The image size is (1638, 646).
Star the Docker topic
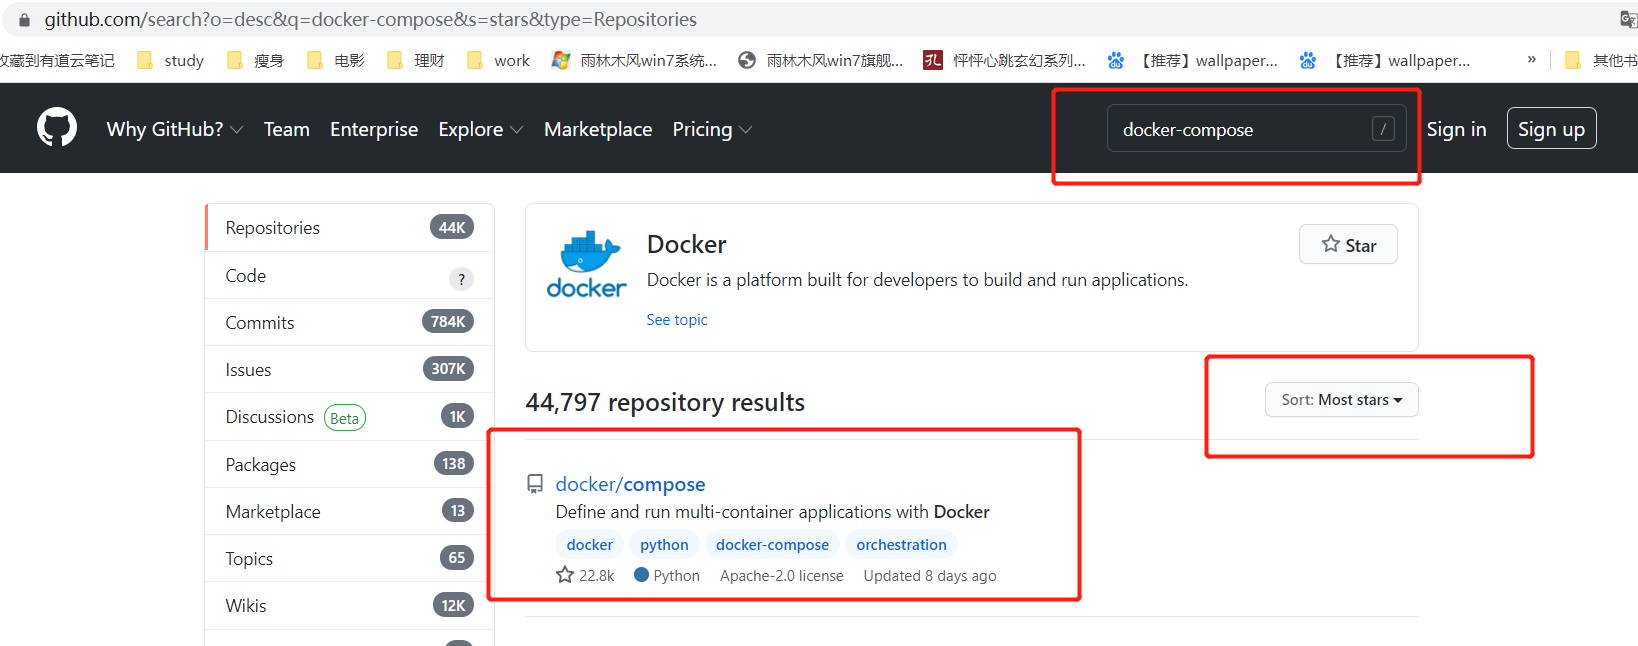1348,245
